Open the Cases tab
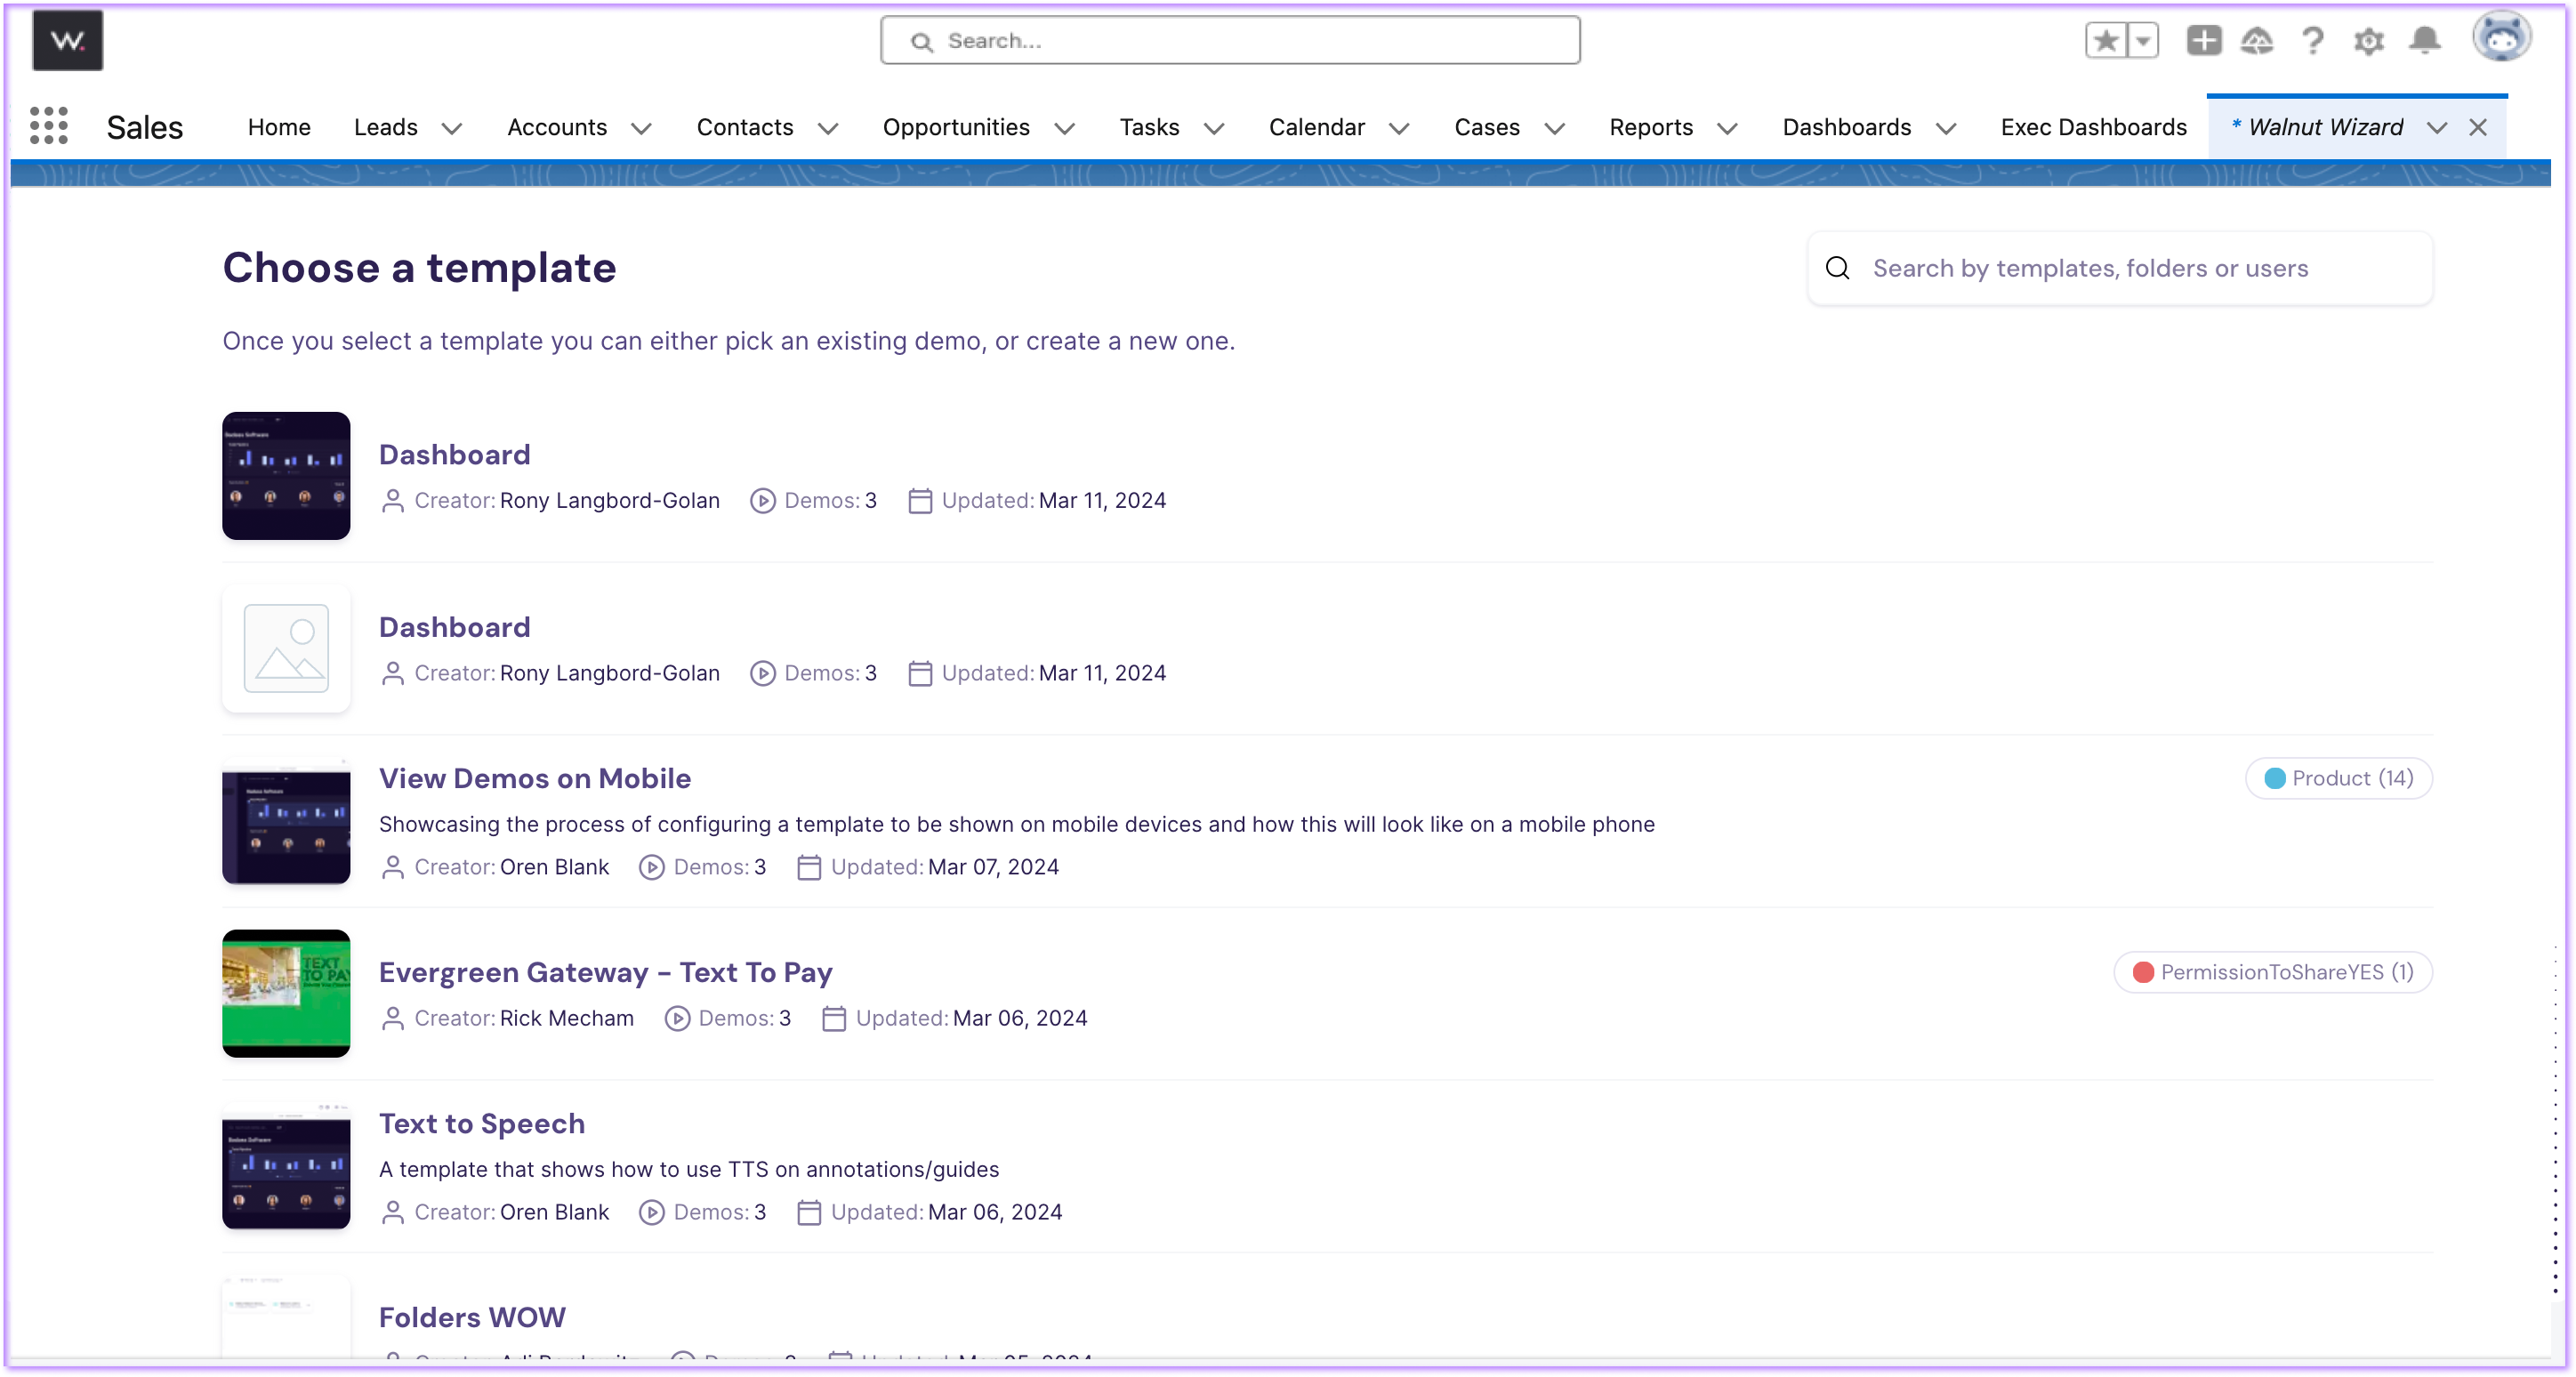This screenshot has height=1377, width=2576. pos(1487,127)
